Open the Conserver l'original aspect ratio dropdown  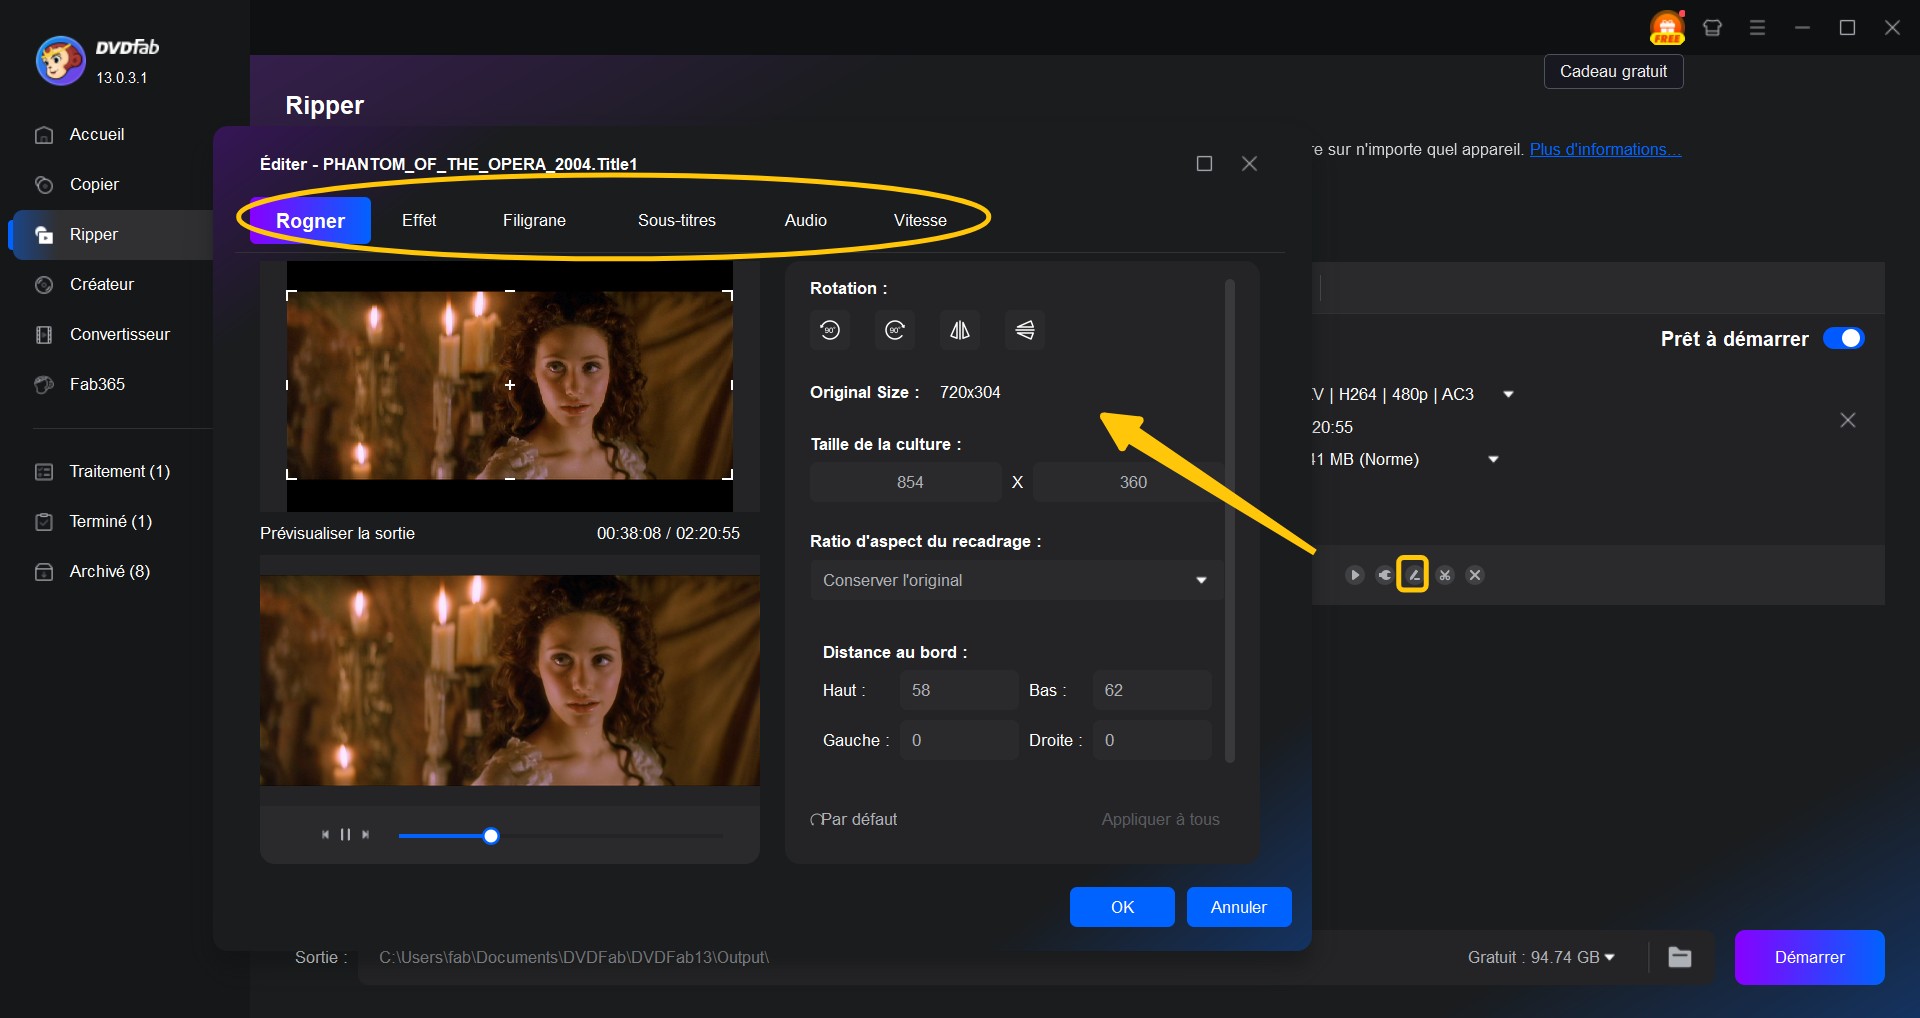tap(1016, 580)
